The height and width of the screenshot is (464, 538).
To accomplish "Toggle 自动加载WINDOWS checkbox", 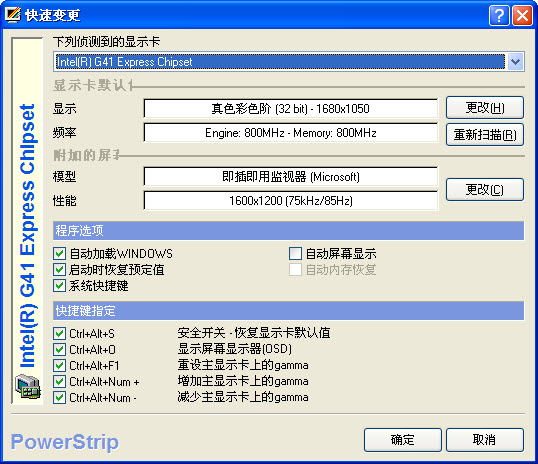I will (x=60, y=254).
